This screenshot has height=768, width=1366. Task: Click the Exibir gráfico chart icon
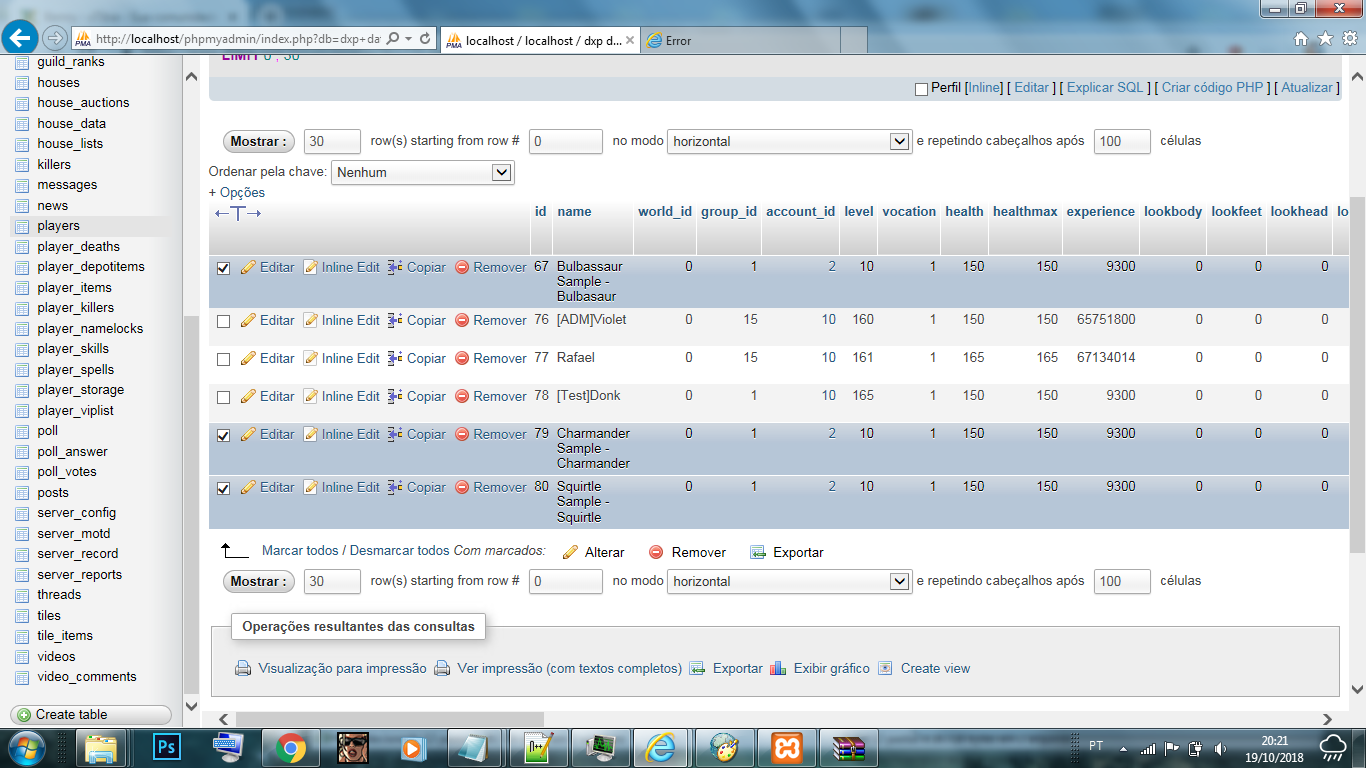coord(778,668)
